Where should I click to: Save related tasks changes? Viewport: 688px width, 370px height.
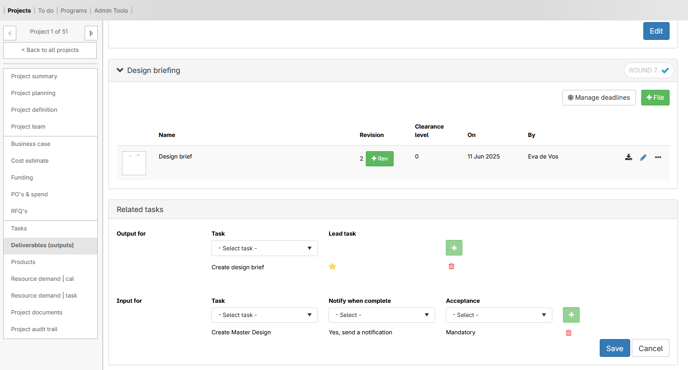pos(614,348)
